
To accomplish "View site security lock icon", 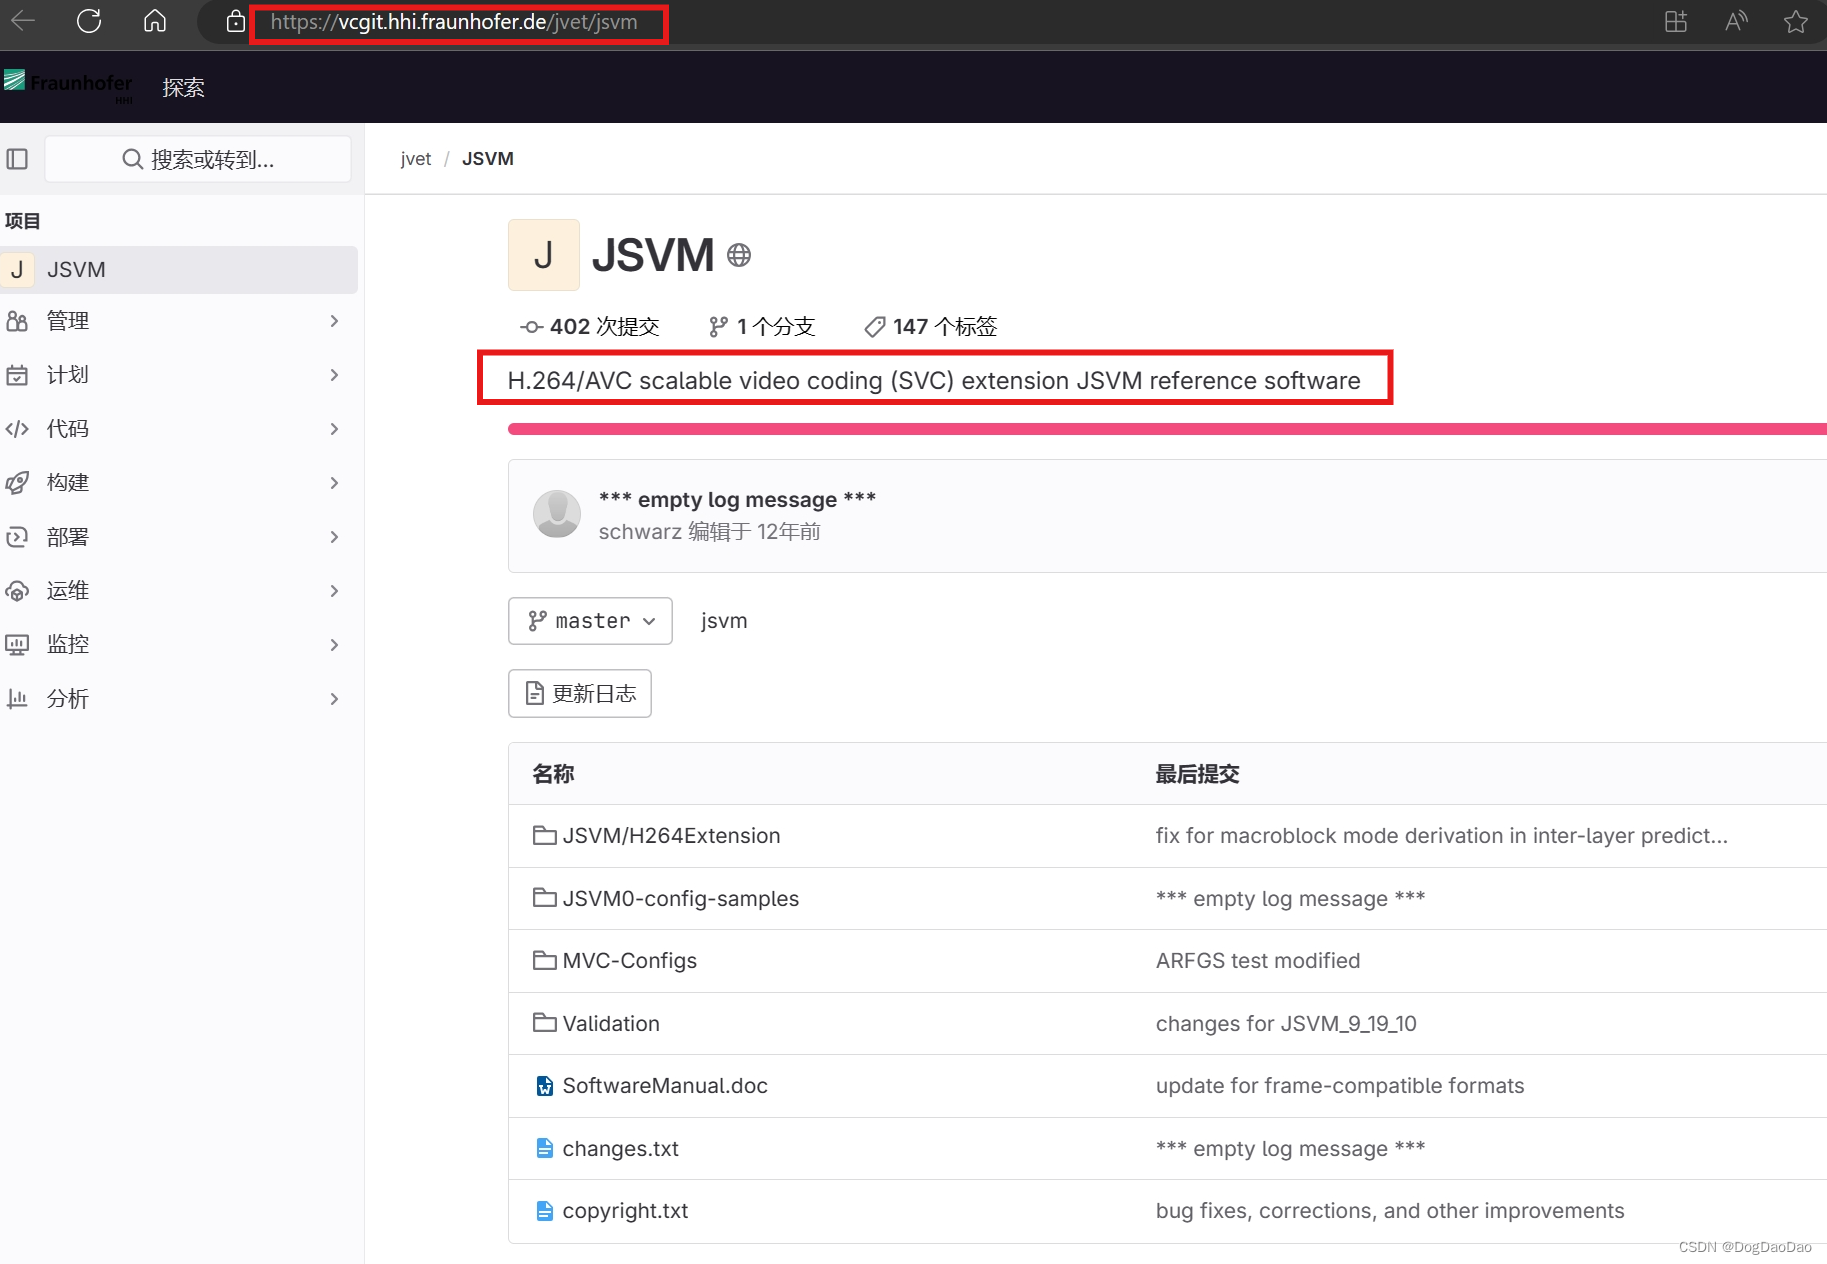I will [235, 22].
